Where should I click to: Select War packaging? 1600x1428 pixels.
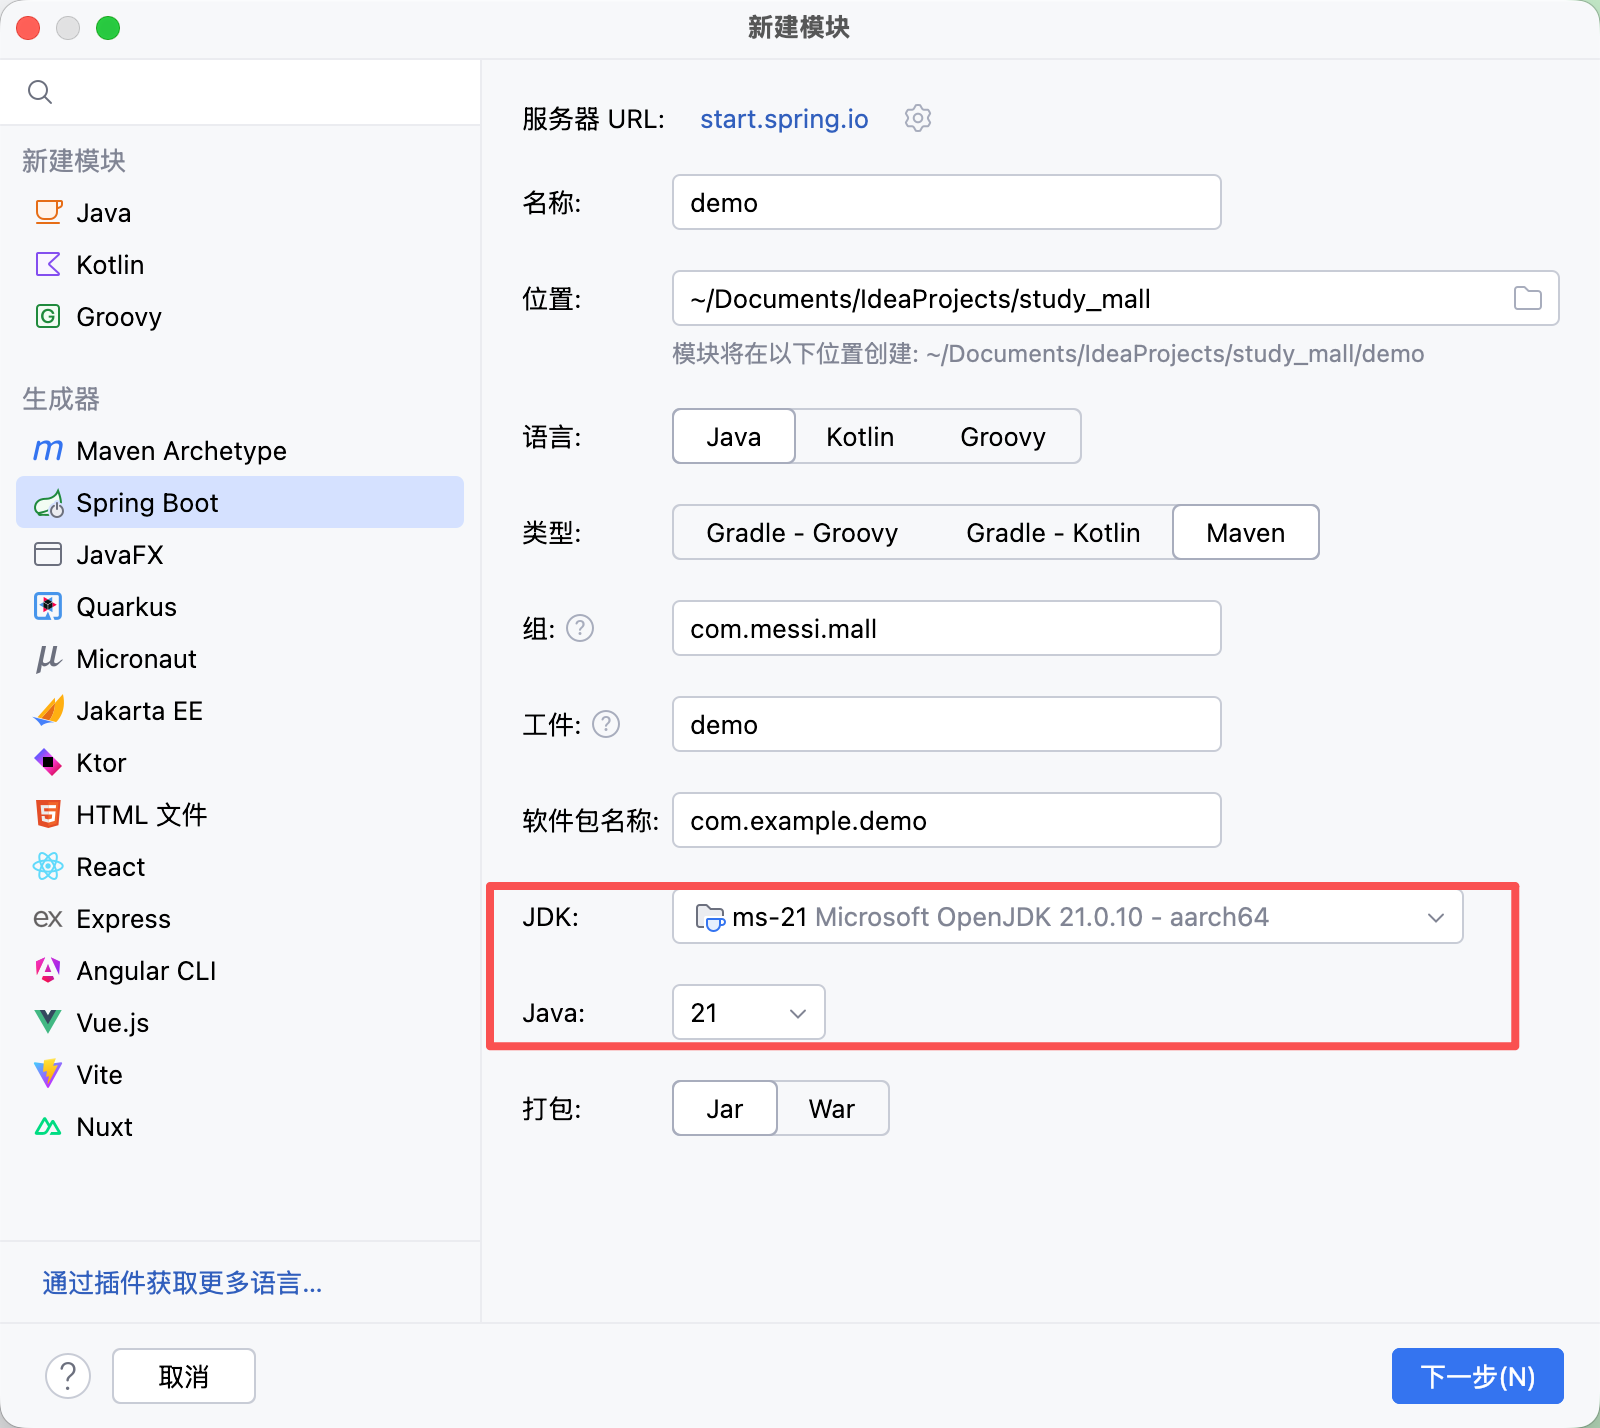point(832,1108)
